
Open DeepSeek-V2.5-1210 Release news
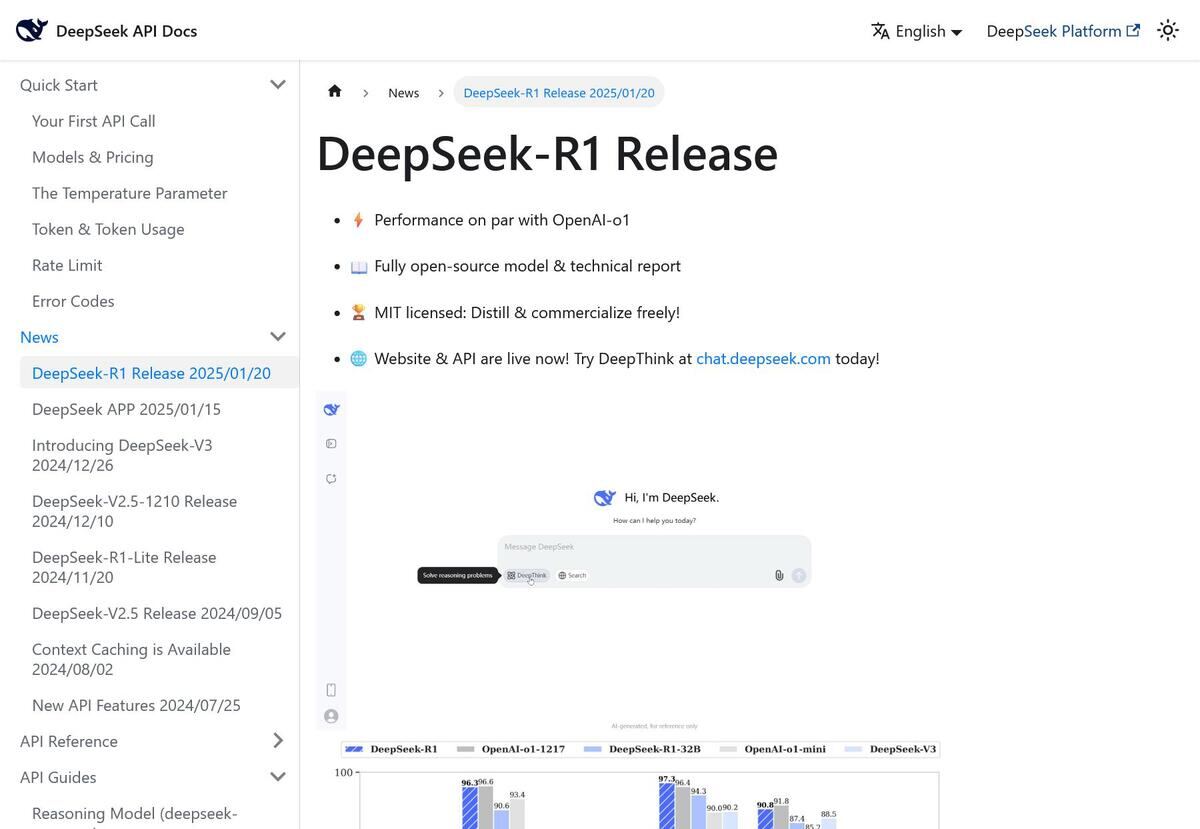click(135, 511)
